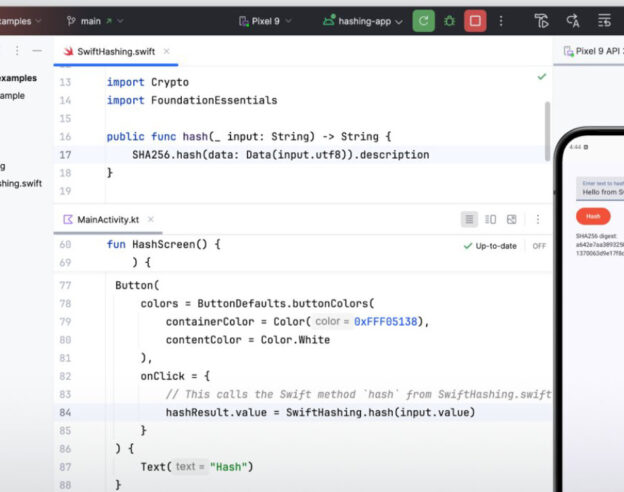Switch editor to Split view
This screenshot has width=624, height=492.
coord(490,219)
